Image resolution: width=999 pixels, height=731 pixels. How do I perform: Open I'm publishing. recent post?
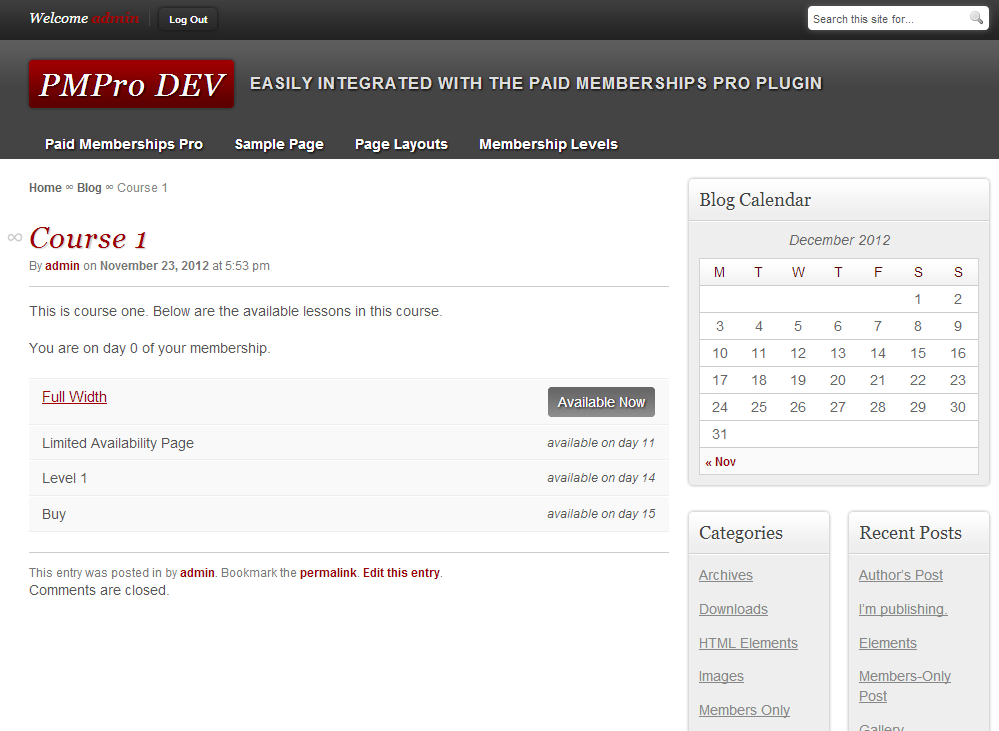[x=903, y=609]
